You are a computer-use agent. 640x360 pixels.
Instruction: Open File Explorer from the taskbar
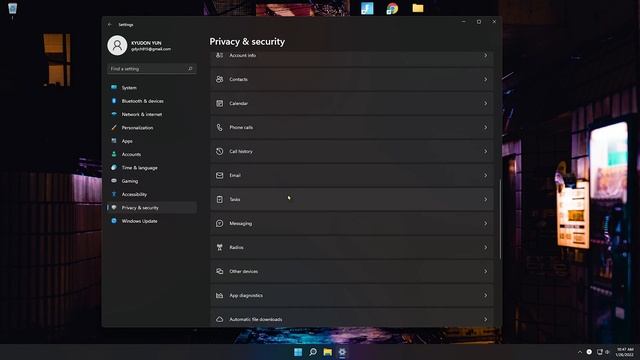[328, 352]
